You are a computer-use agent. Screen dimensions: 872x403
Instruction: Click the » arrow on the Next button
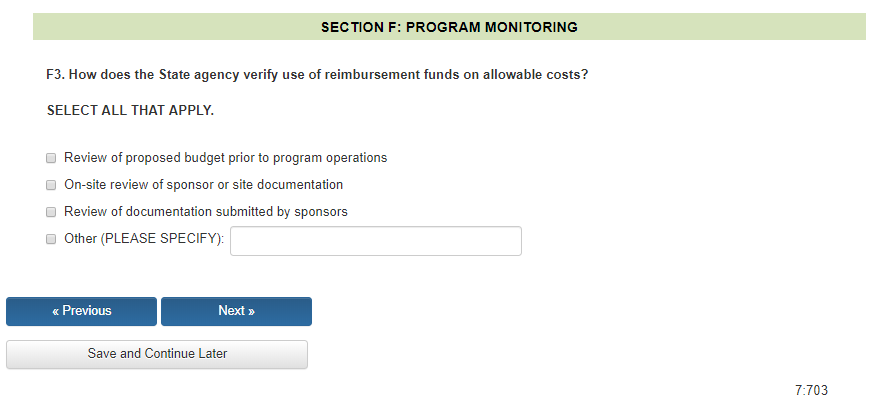click(x=251, y=311)
